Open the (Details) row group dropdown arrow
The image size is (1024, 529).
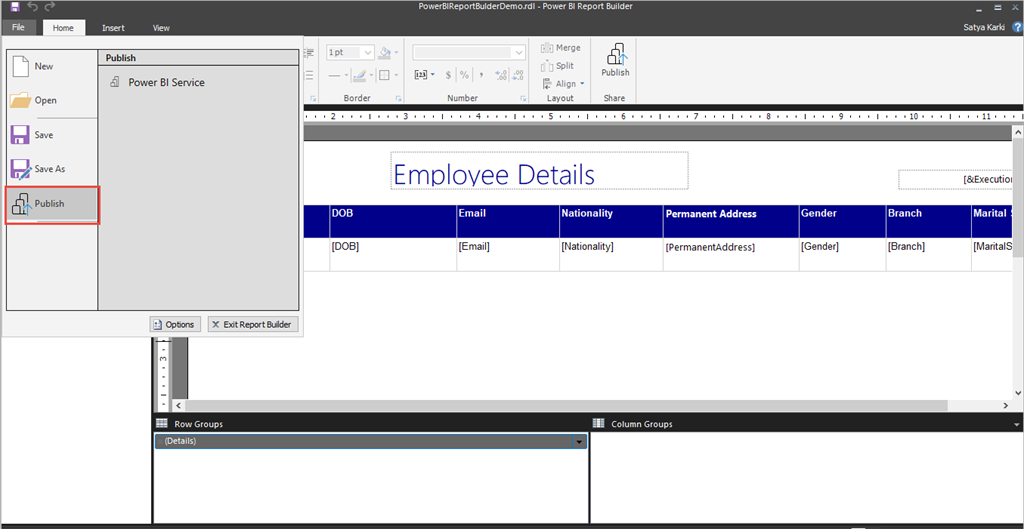click(x=579, y=441)
